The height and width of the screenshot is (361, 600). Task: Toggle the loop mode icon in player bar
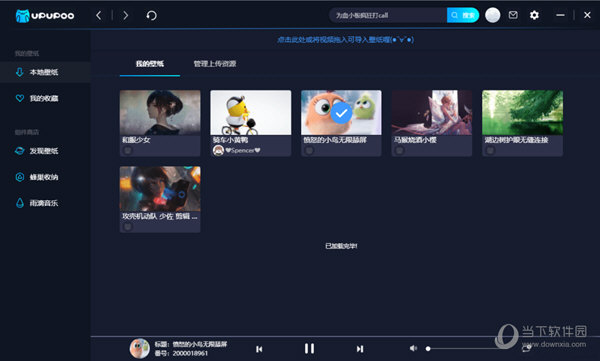[527, 348]
